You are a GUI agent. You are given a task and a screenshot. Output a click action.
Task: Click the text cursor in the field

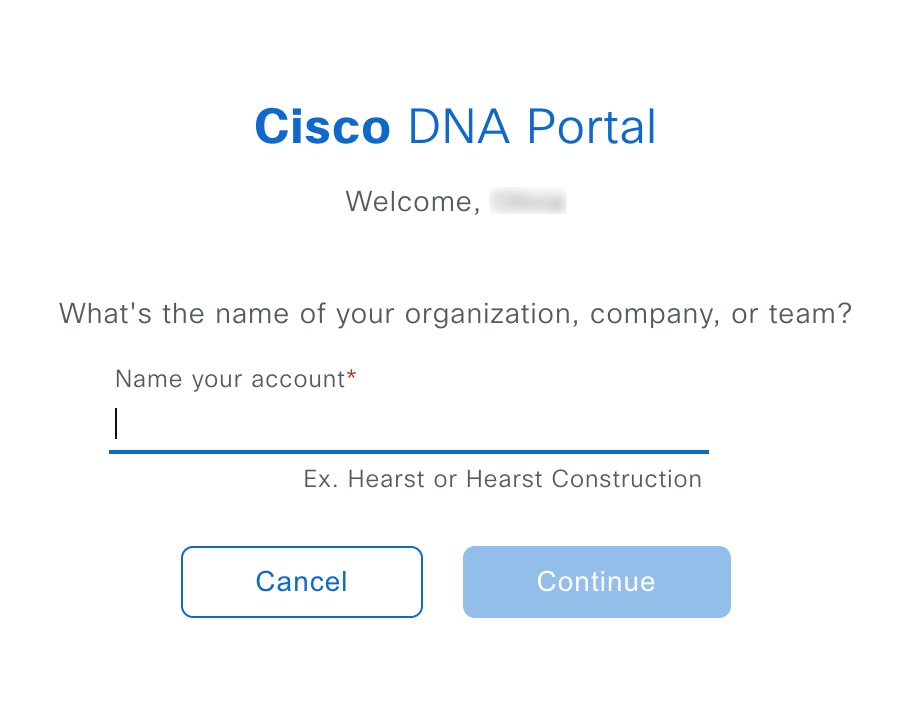(x=117, y=424)
